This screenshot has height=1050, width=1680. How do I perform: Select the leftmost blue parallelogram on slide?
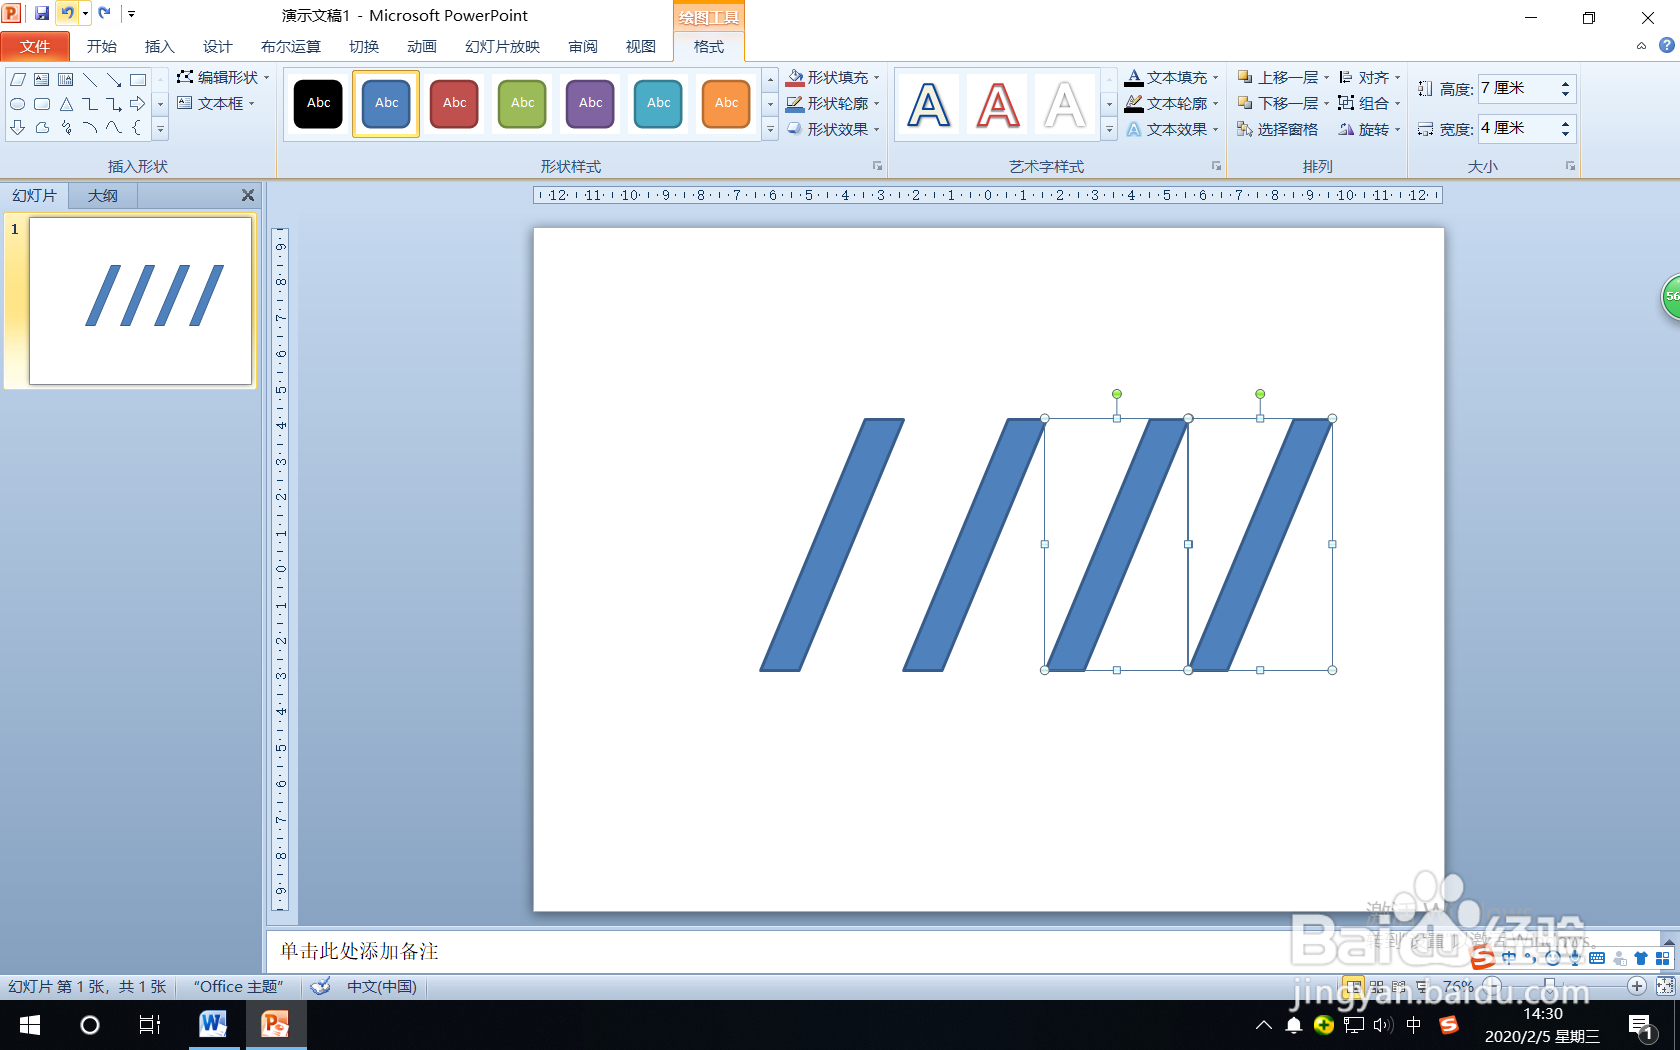pyautogui.click(x=832, y=545)
